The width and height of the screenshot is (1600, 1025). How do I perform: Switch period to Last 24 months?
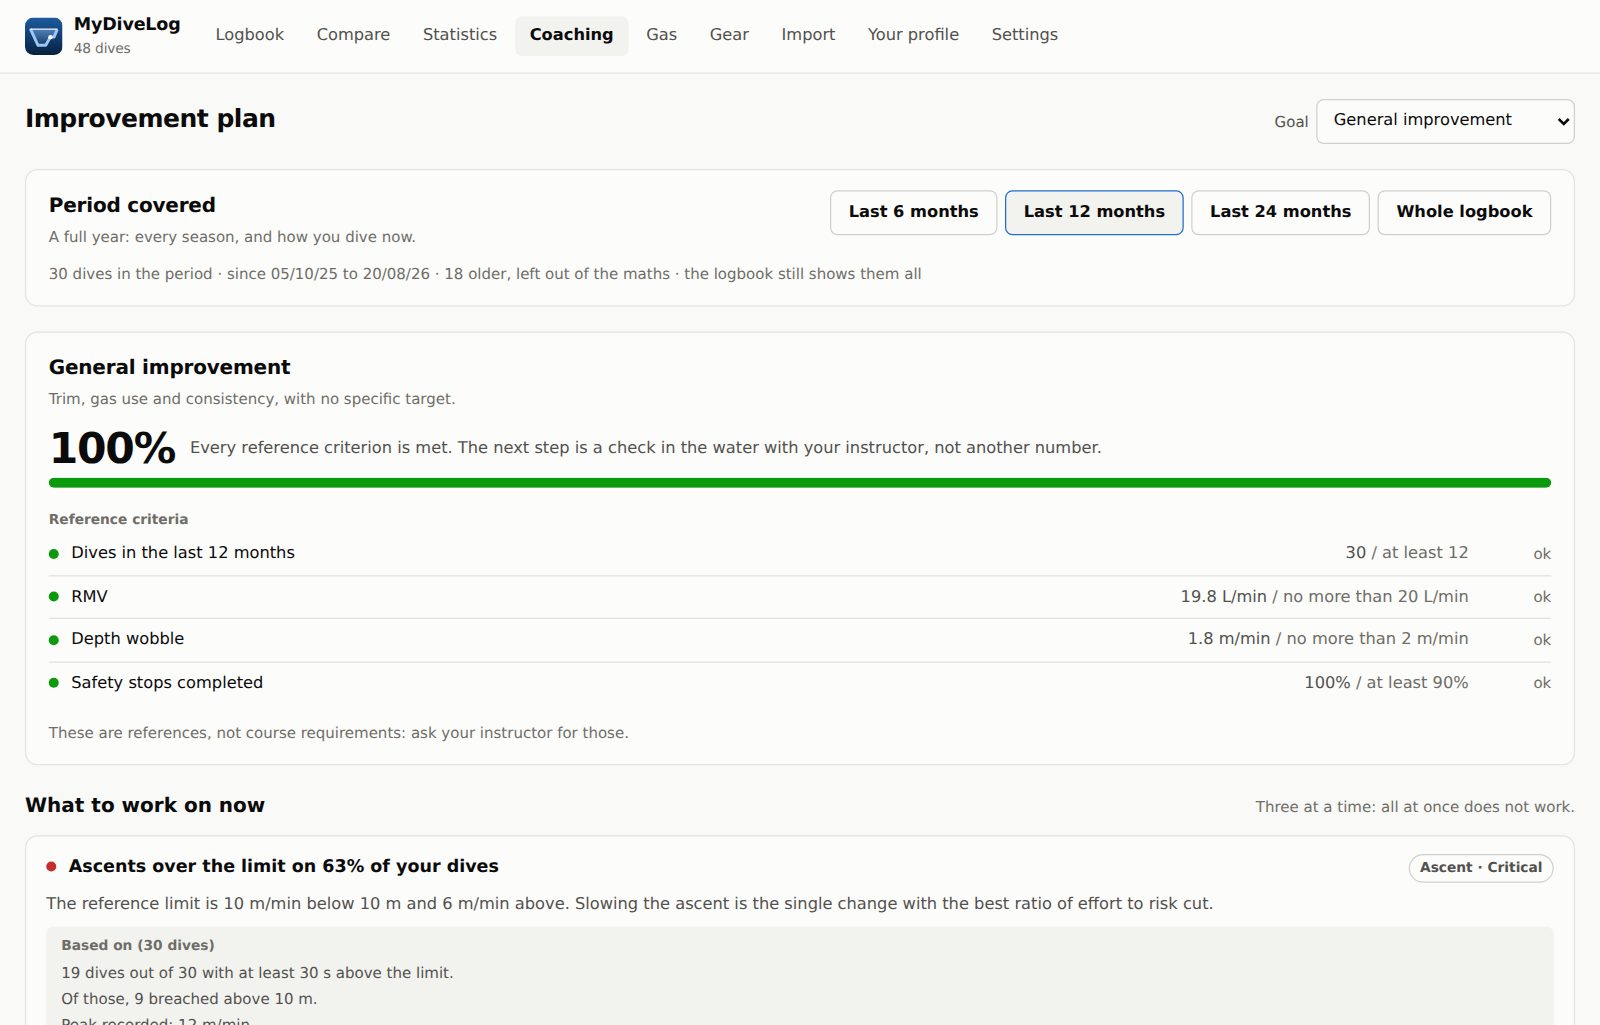point(1280,212)
